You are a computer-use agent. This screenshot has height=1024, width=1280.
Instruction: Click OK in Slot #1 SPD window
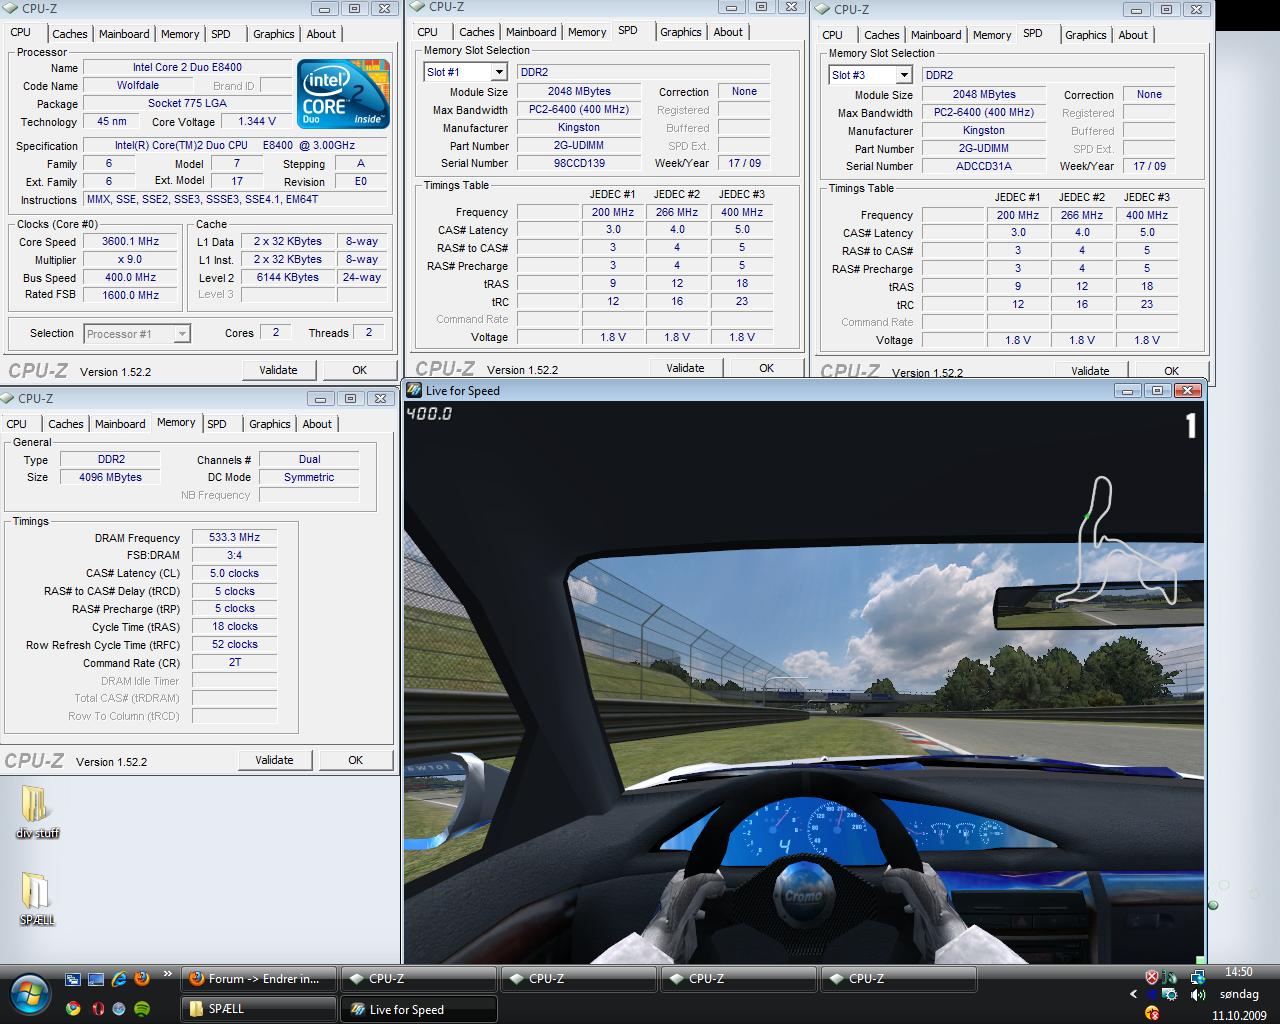pyautogui.click(x=766, y=368)
